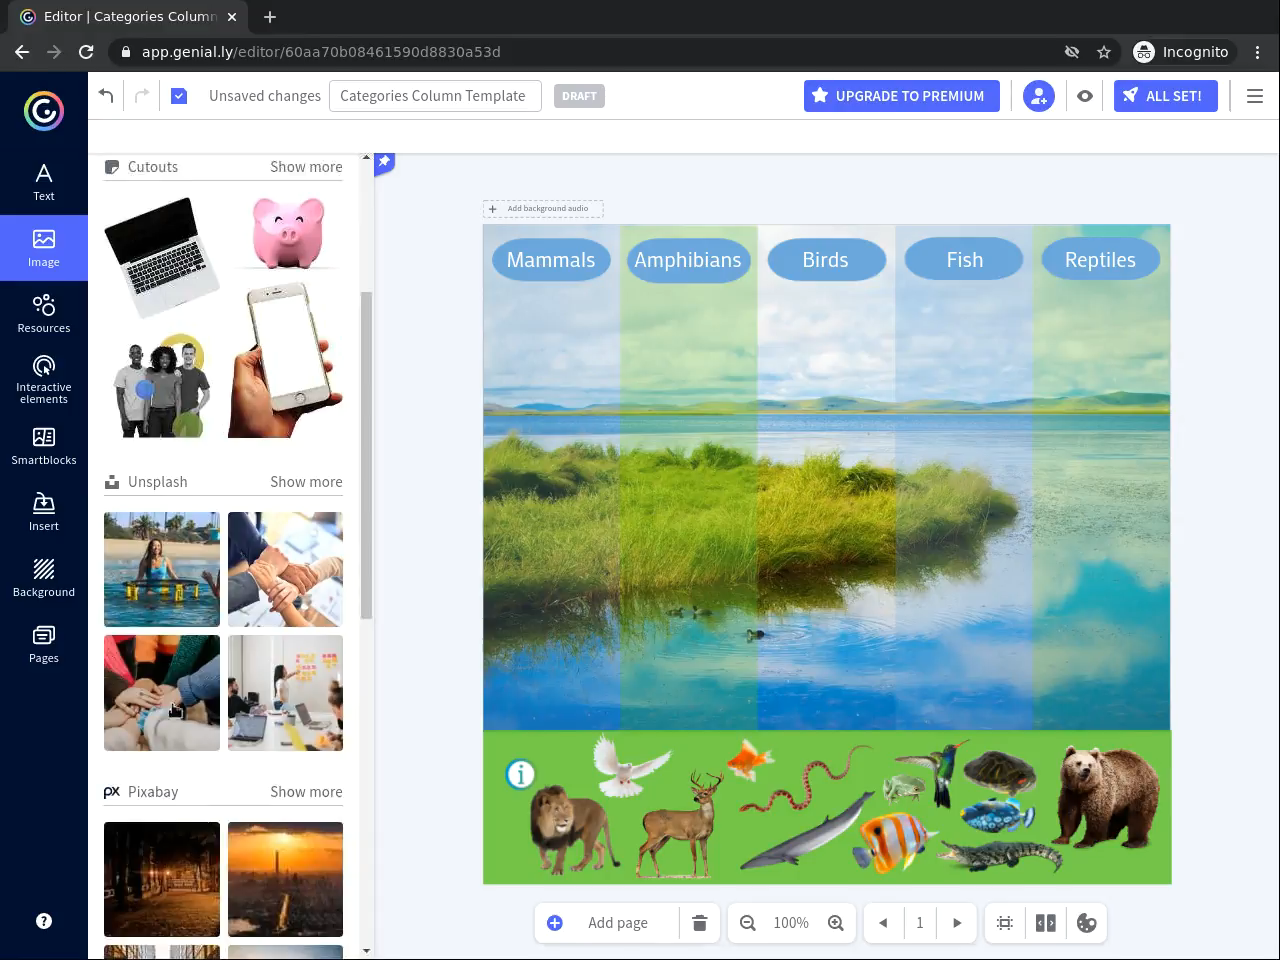Open Interactive elements panel
This screenshot has width=1280, height=960.
click(44, 380)
